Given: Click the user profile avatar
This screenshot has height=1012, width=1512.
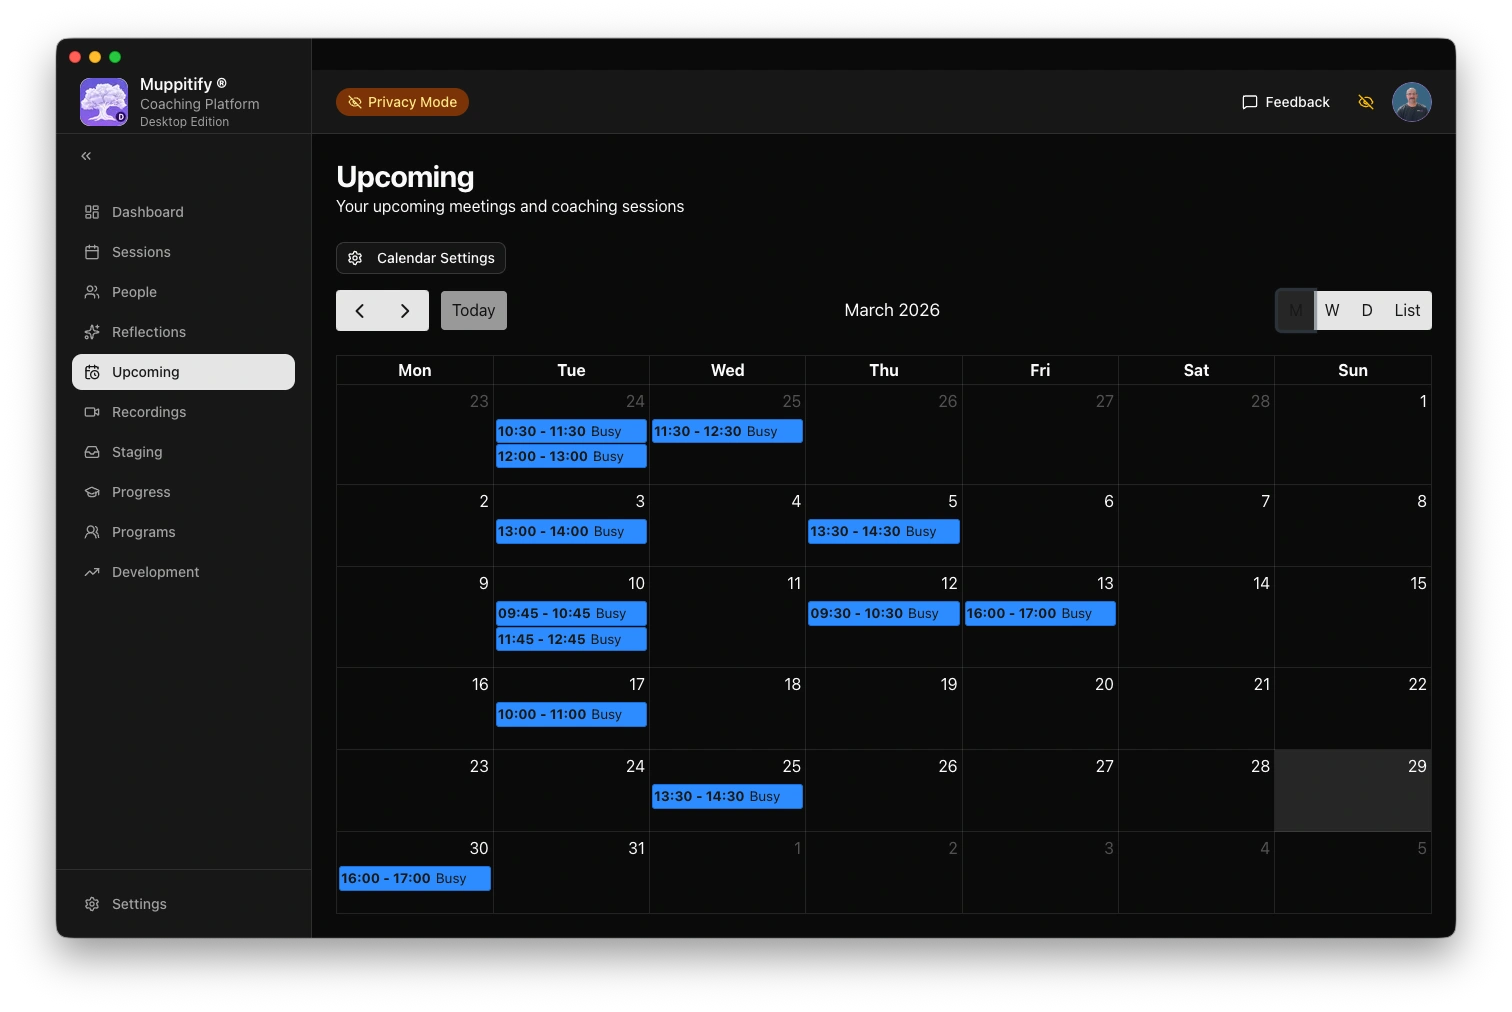Looking at the screenshot, I should [1411, 102].
